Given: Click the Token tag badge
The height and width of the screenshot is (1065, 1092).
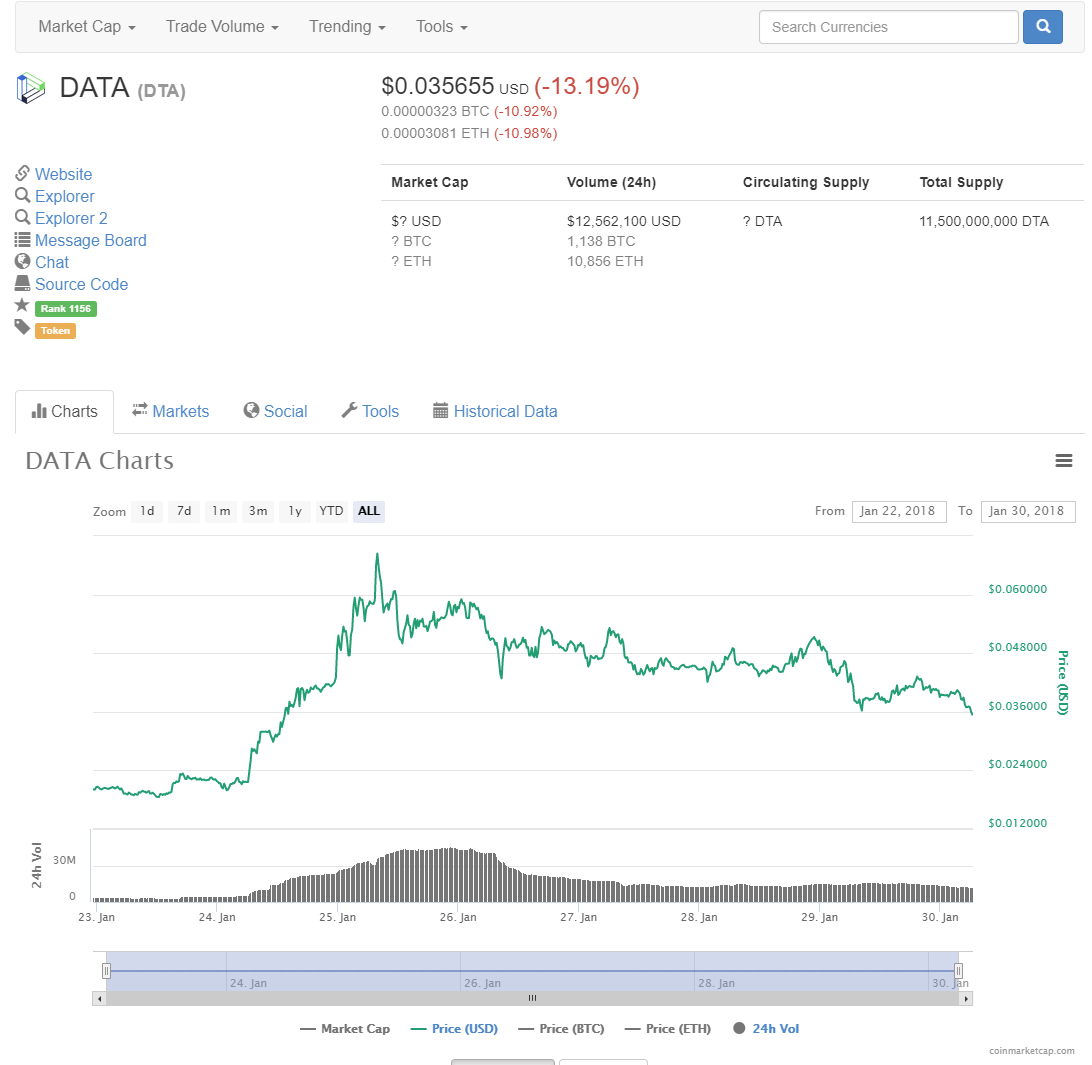Looking at the screenshot, I should coord(56,331).
